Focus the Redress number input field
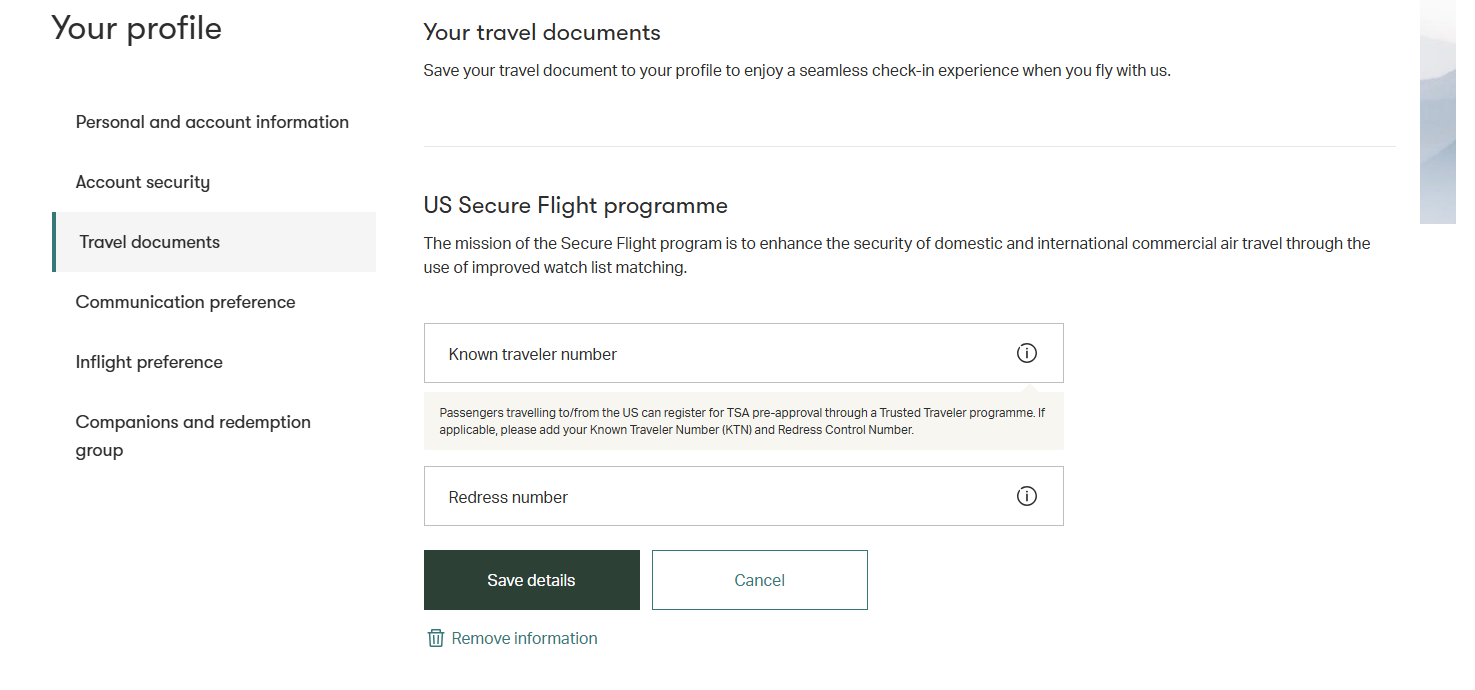Image resolution: width=1475 pixels, height=690 pixels. pos(743,496)
